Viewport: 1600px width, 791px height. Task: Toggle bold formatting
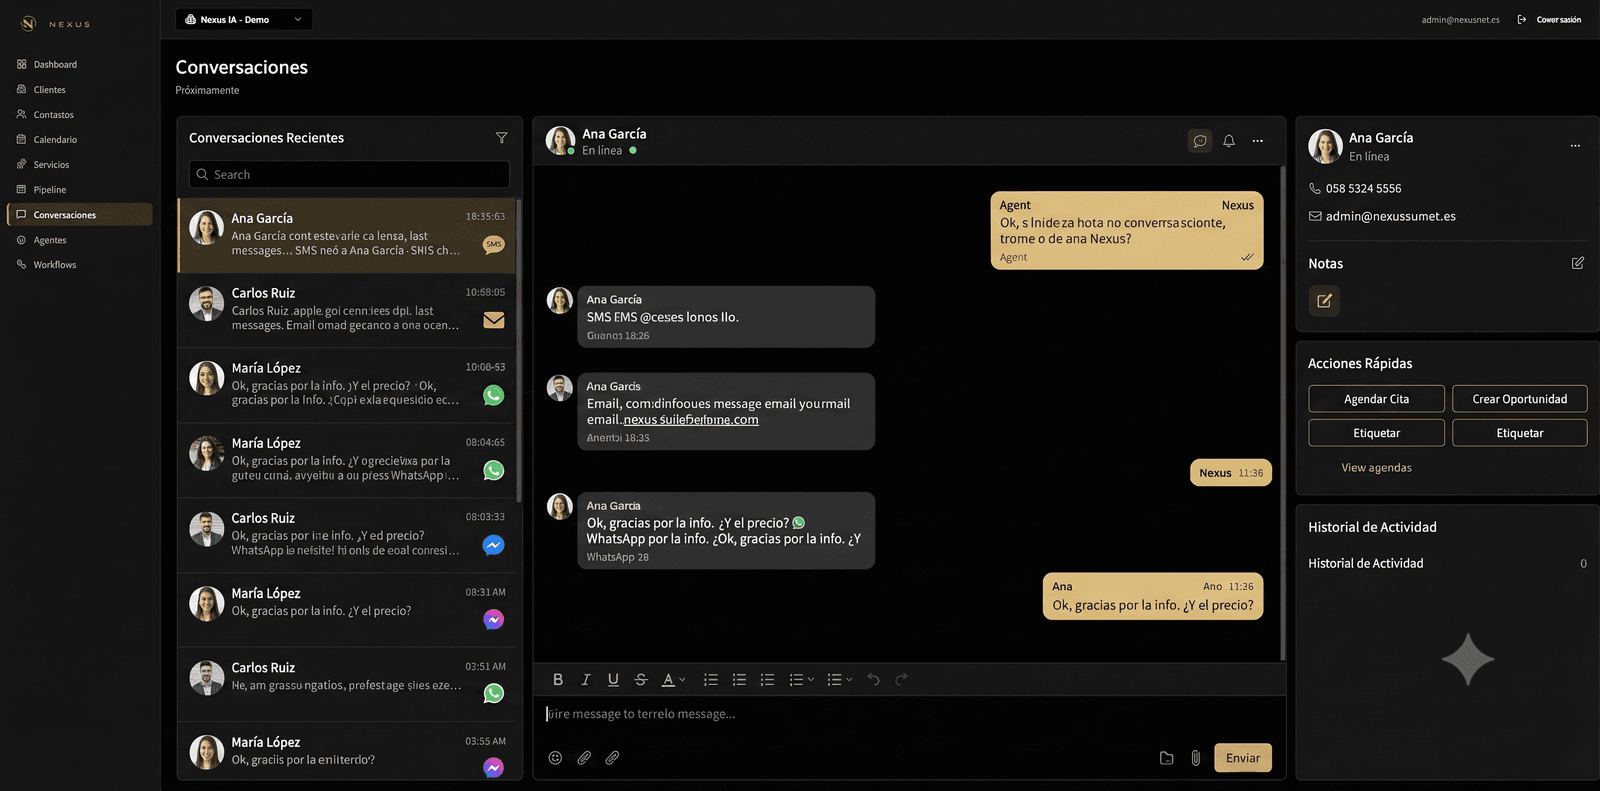(558, 679)
